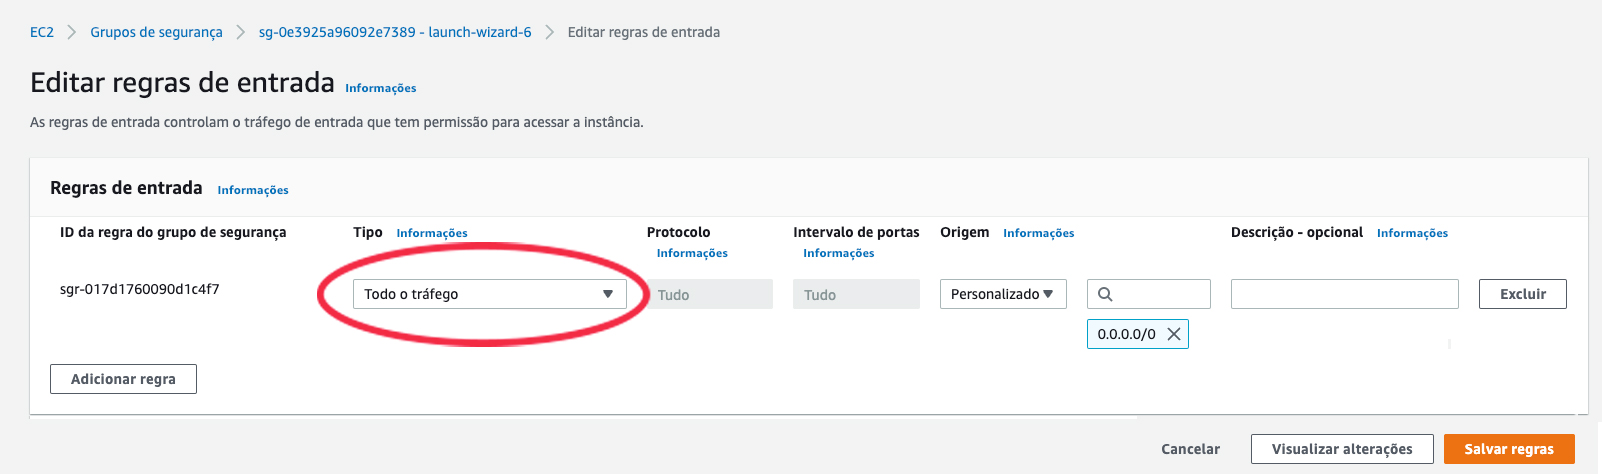Click Informações link next to Tipo column
Screen dimensions: 1602x474
click(432, 233)
